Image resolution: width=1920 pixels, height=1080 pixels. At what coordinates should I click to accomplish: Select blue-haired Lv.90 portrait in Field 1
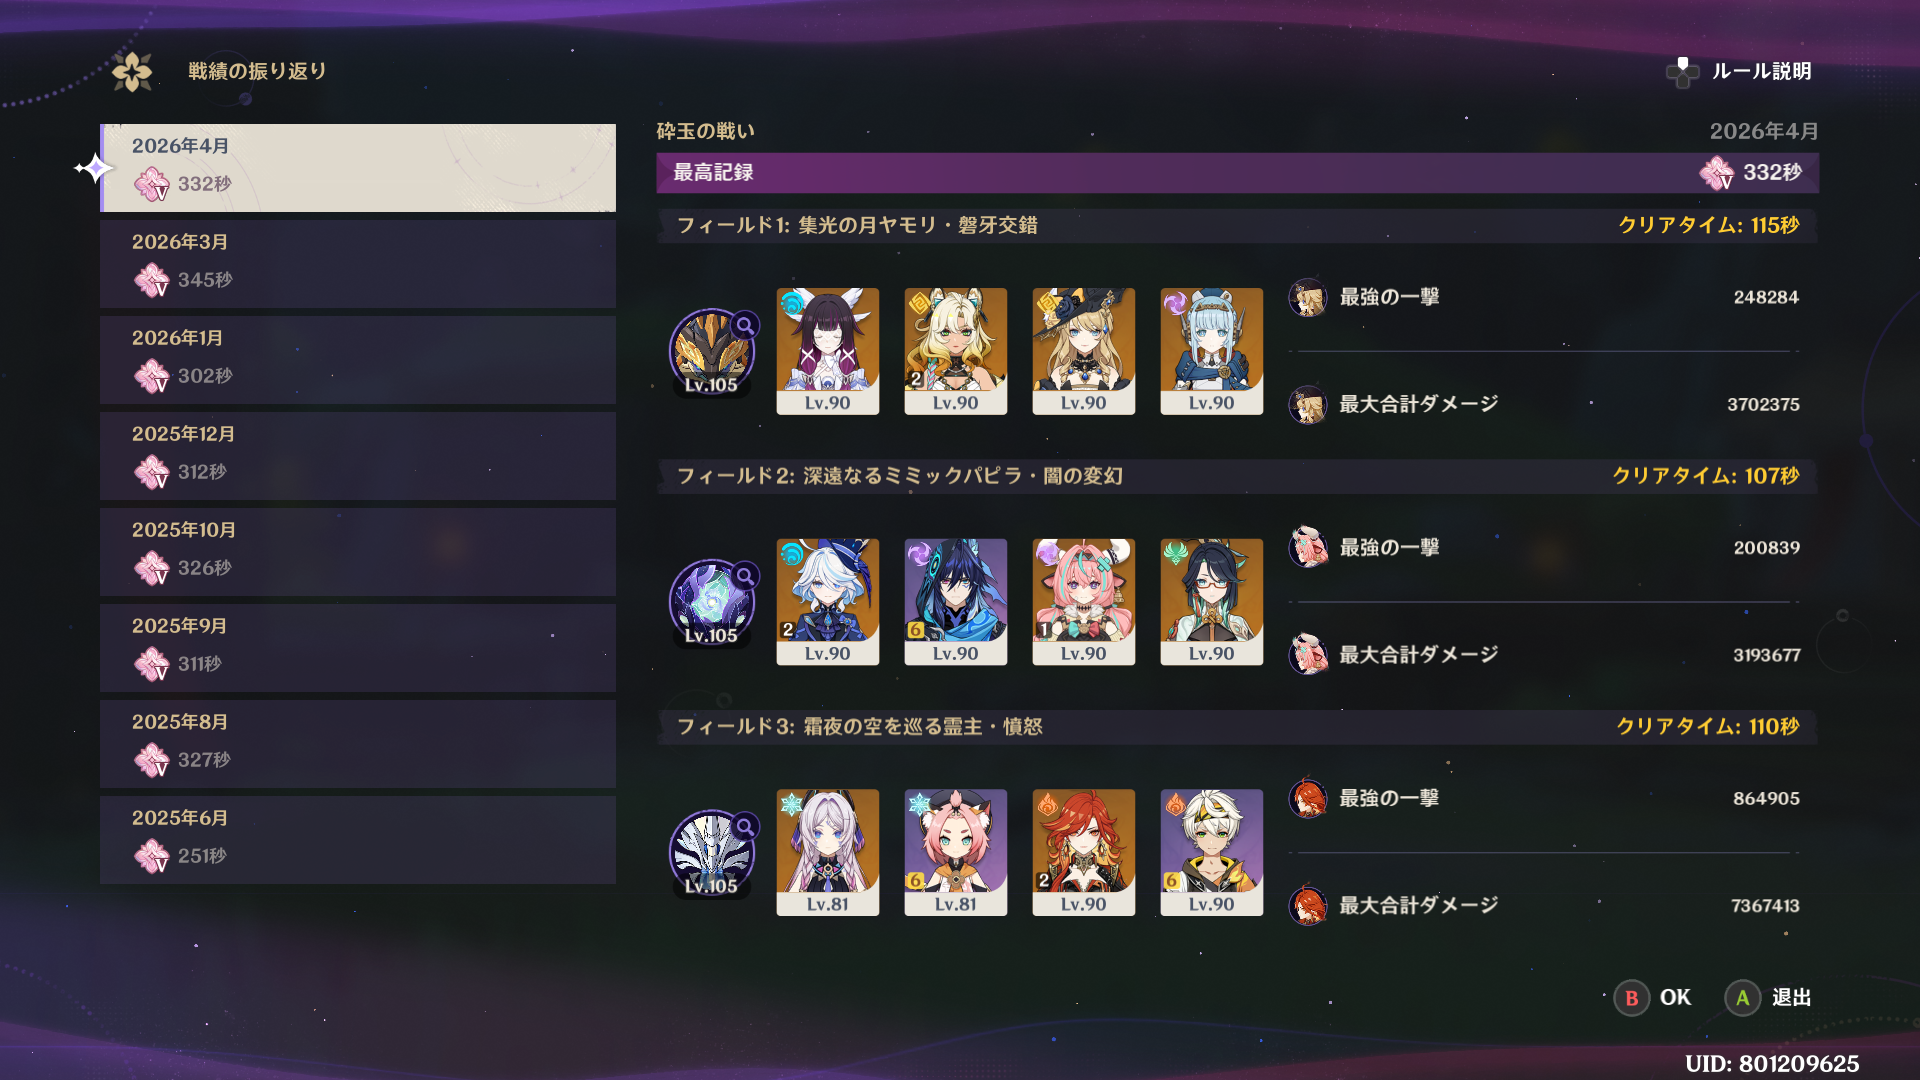(x=1212, y=351)
